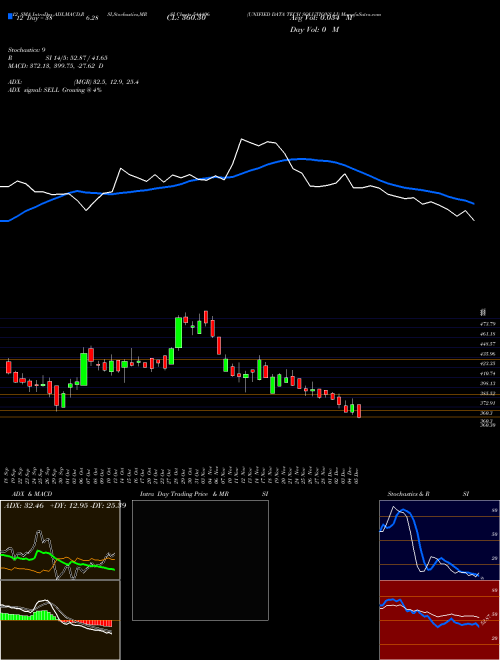The image size is (500, 660).
Task: Click the tallest green candlestick in late October
Action: (178, 332)
